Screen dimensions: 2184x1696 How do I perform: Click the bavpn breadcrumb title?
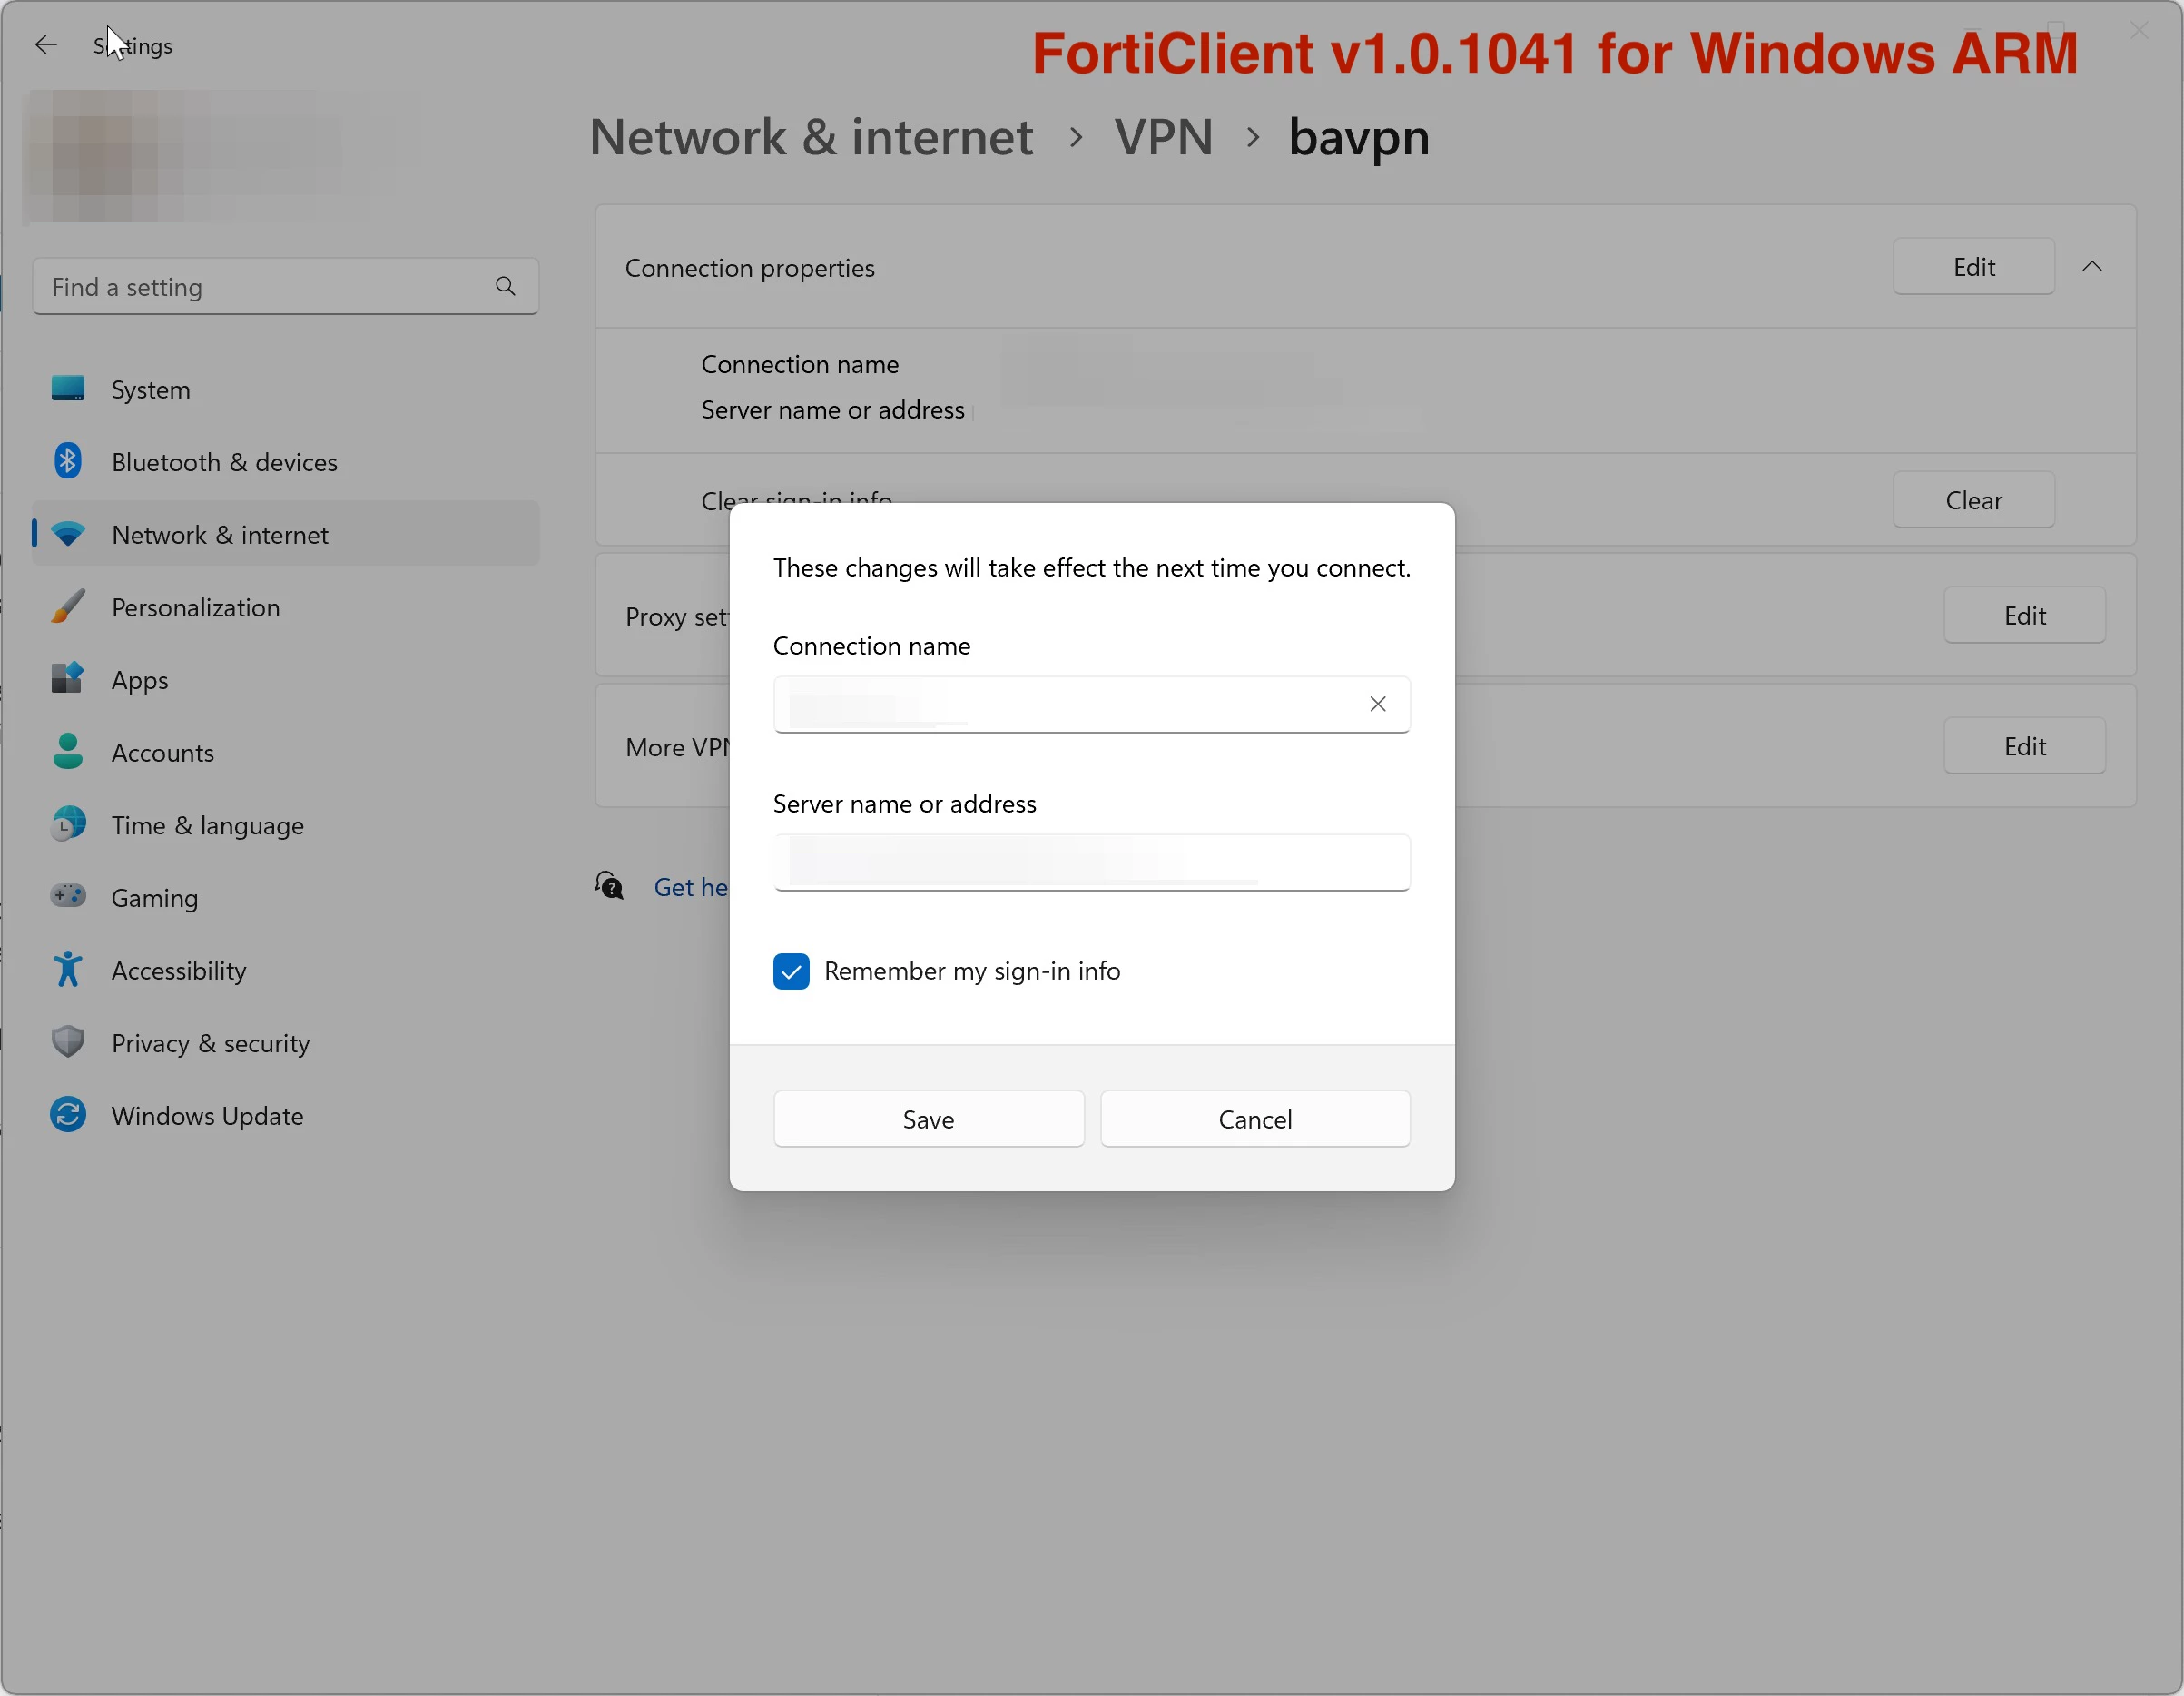[1358, 138]
